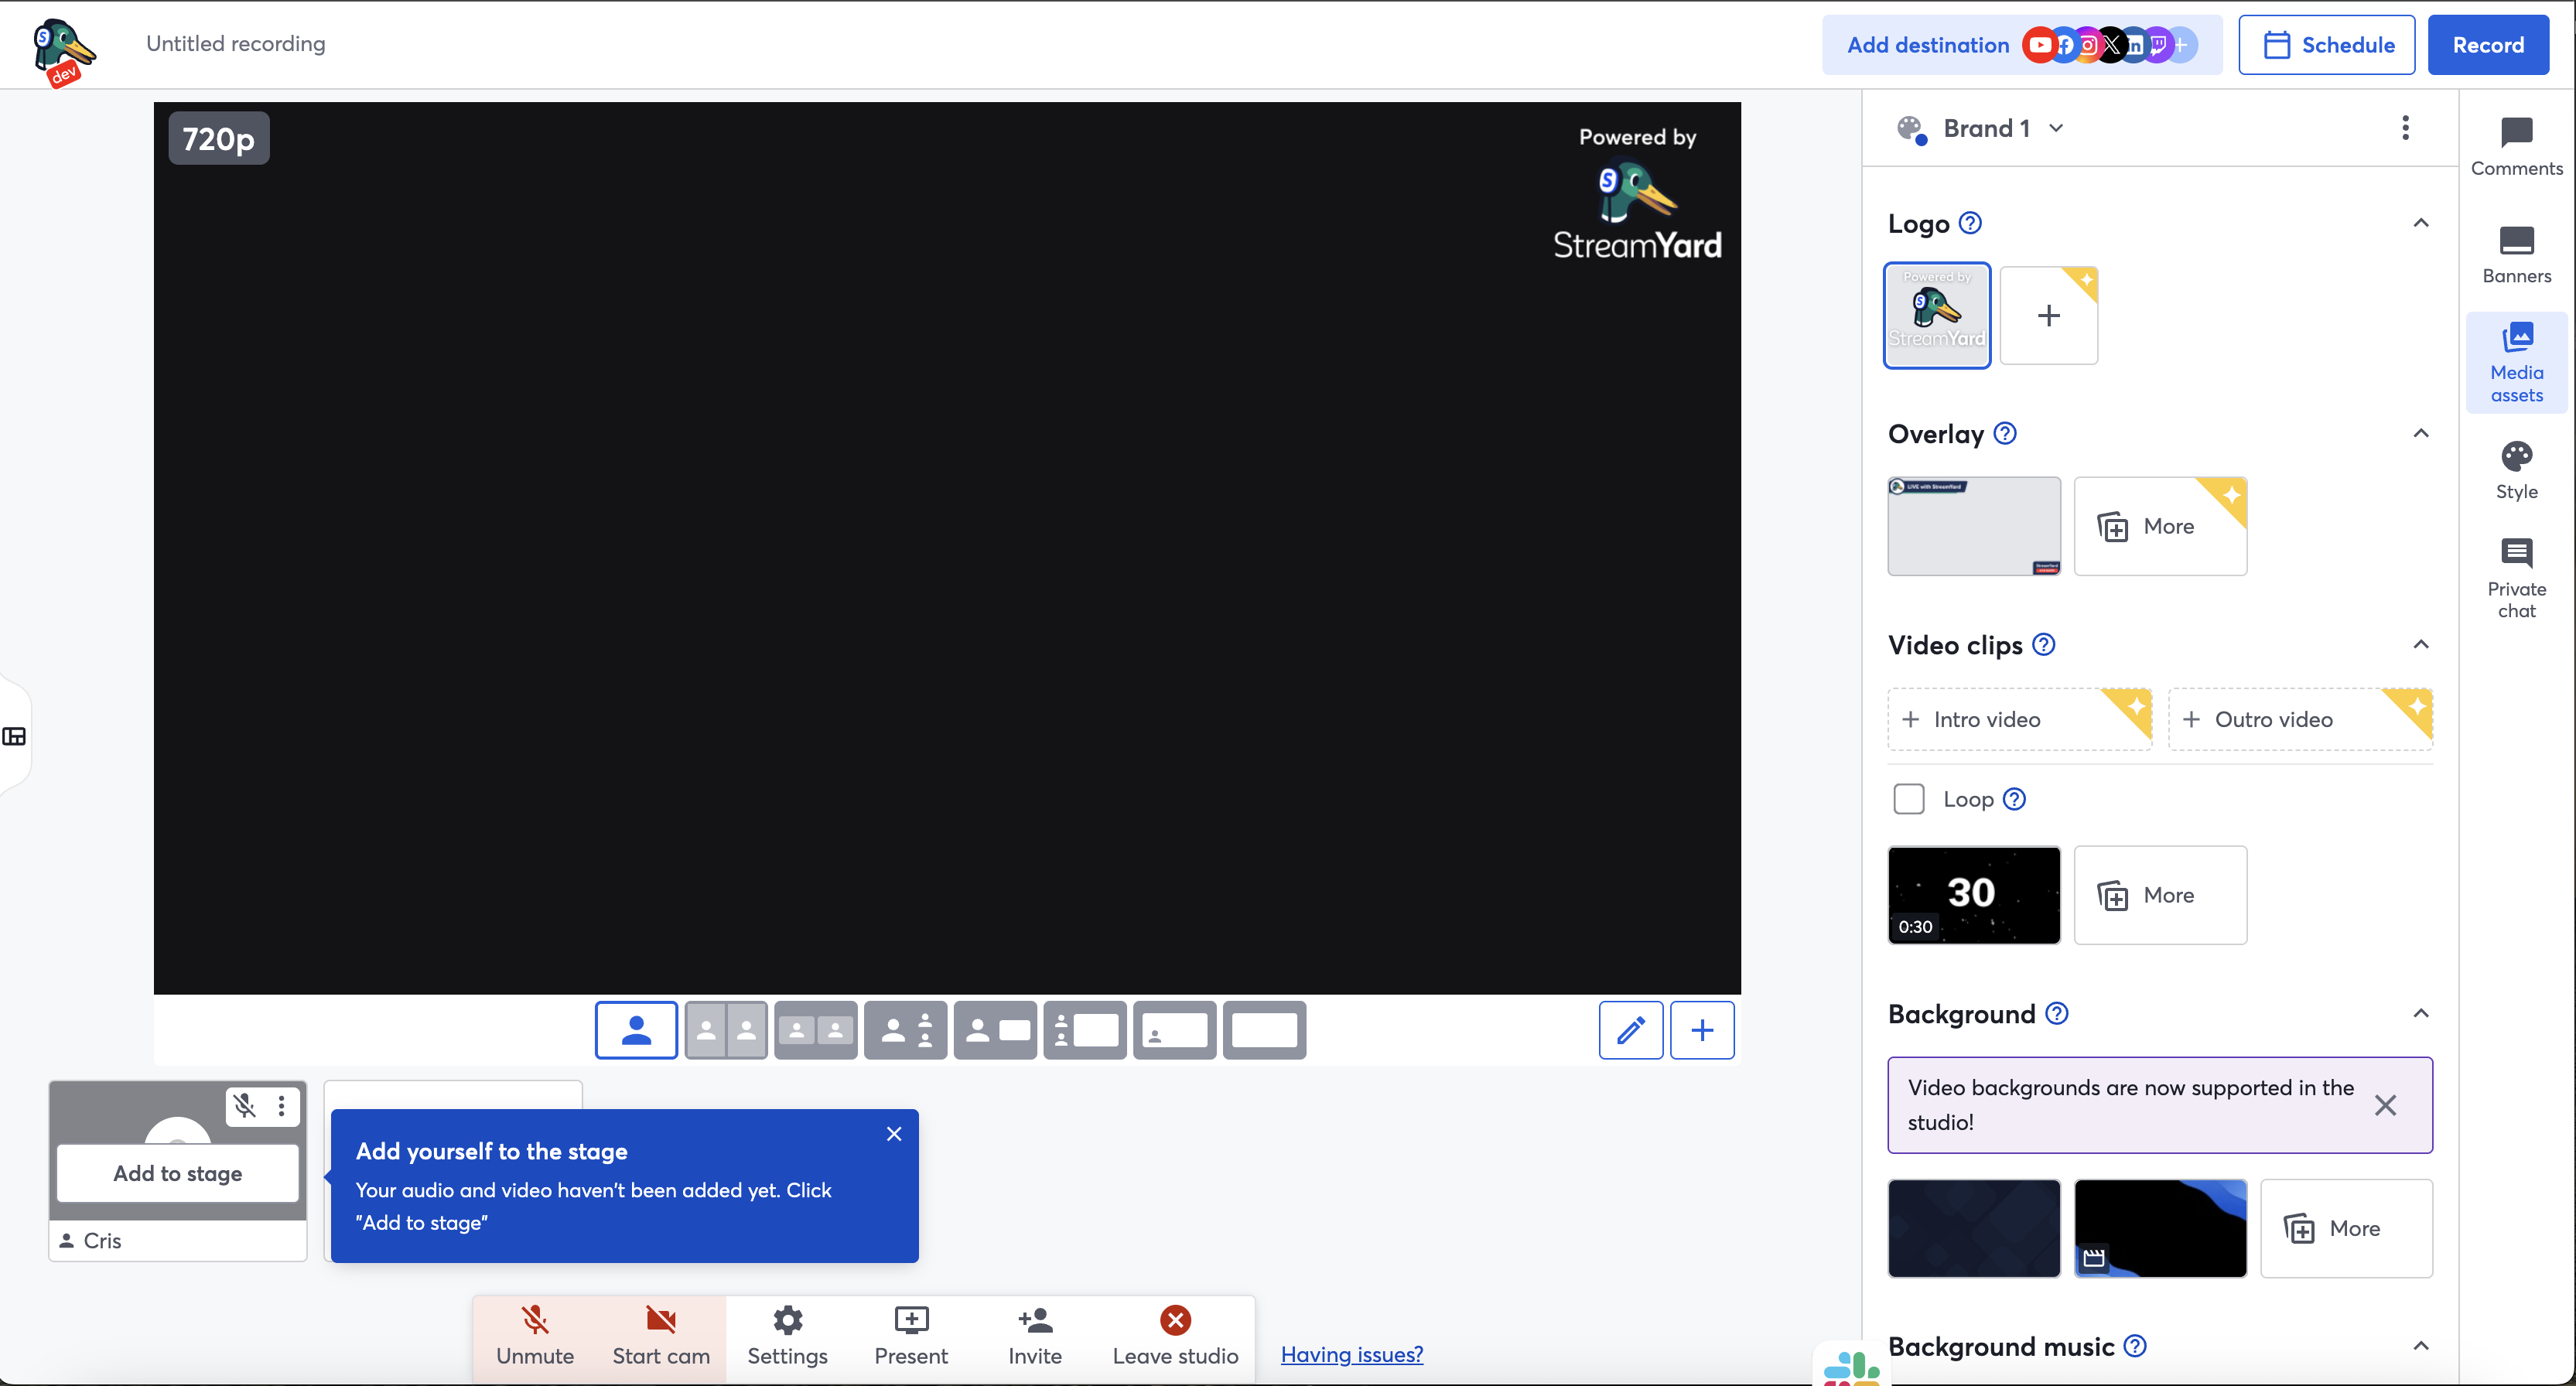2576x1386 pixels.
Task: Close the Add yourself to stage tooltip
Action: (x=894, y=1134)
